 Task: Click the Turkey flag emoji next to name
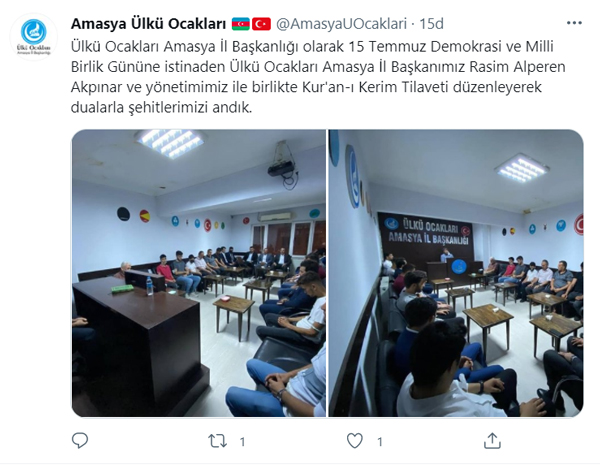(261, 24)
